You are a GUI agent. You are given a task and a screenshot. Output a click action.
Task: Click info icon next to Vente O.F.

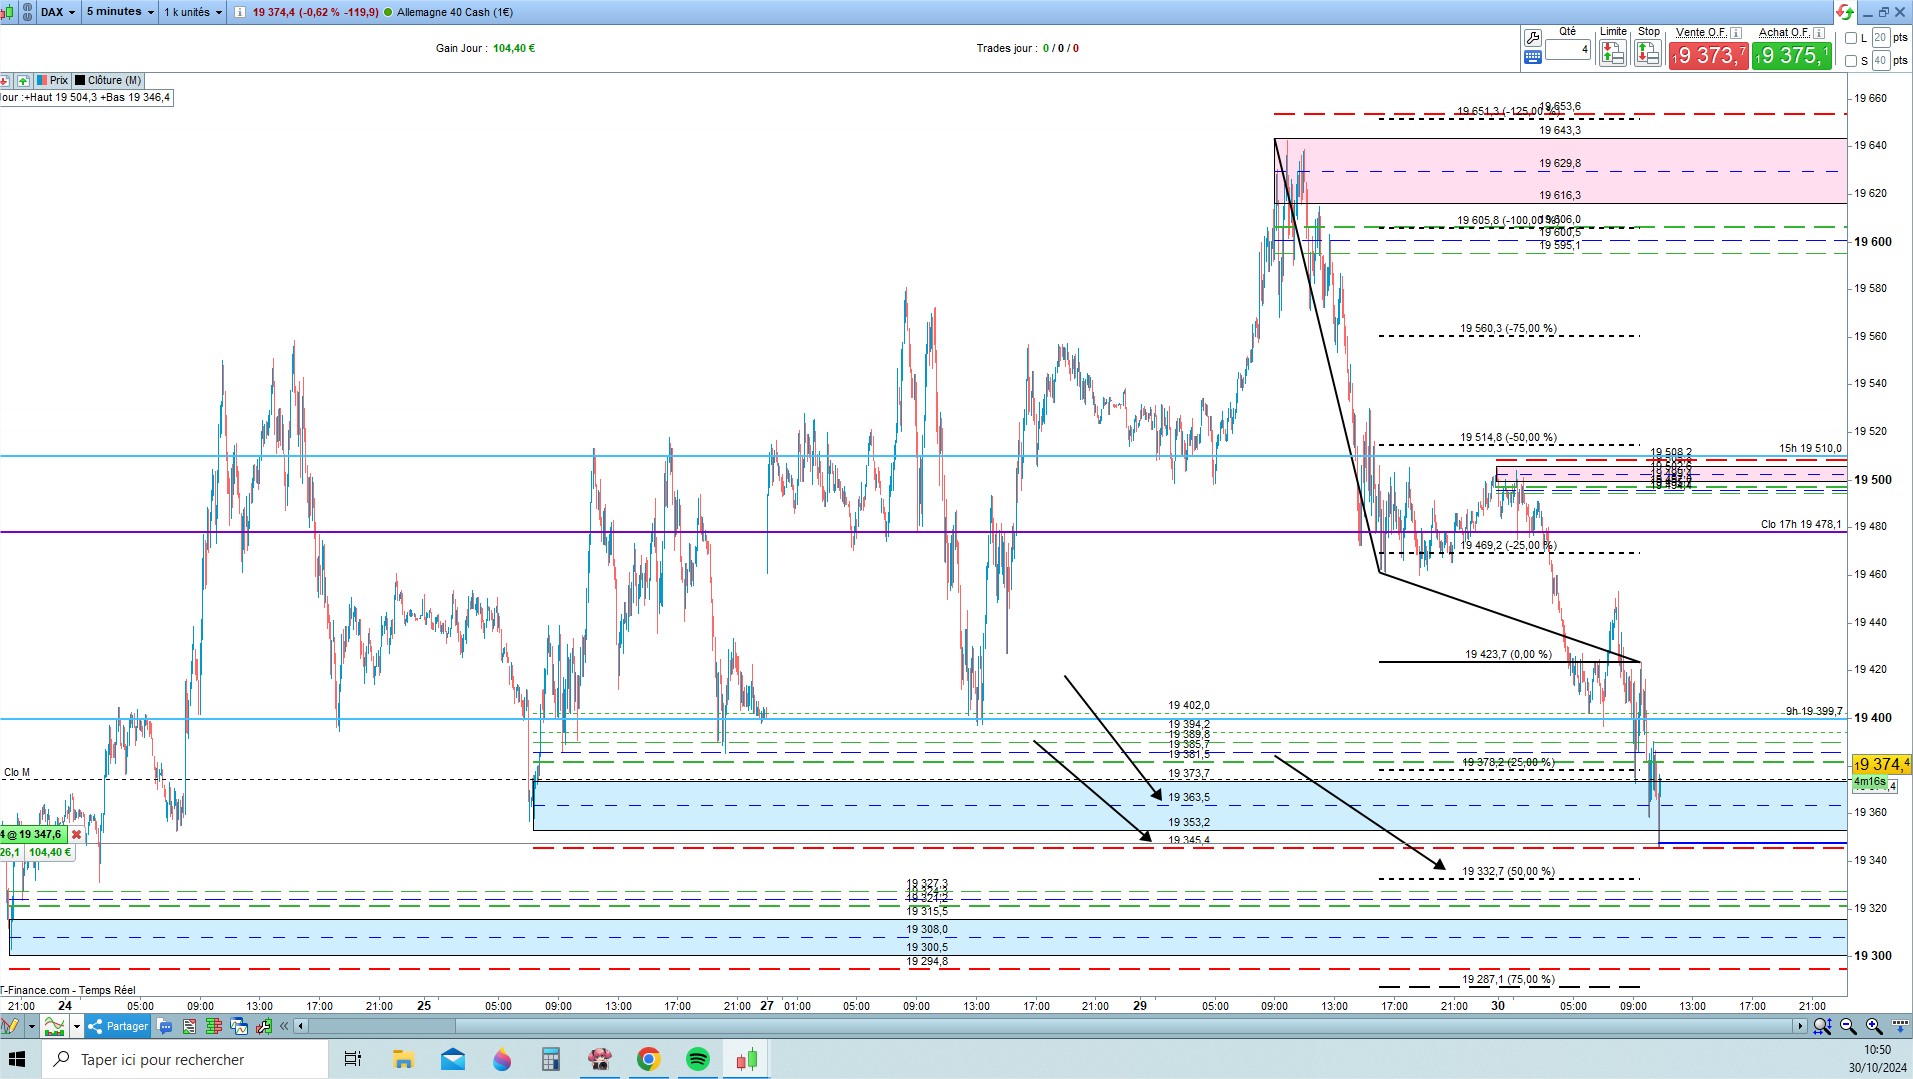point(1735,33)
